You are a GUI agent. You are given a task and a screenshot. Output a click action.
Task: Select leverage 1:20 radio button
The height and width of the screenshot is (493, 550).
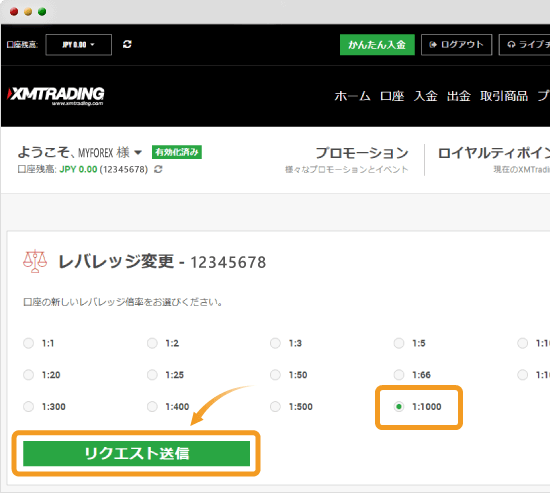[28, 375]
